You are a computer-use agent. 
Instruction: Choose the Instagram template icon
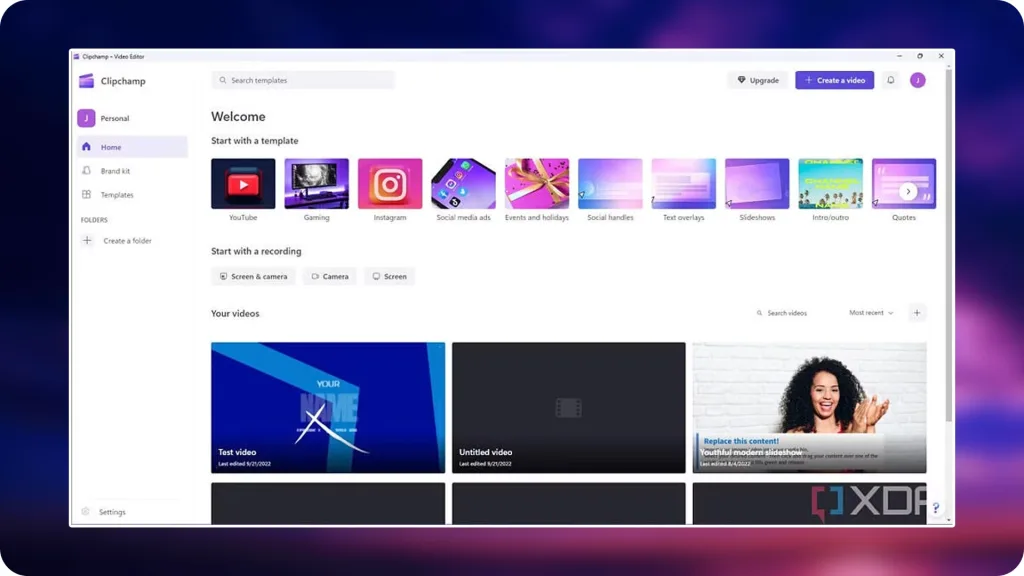click(390, 184)
